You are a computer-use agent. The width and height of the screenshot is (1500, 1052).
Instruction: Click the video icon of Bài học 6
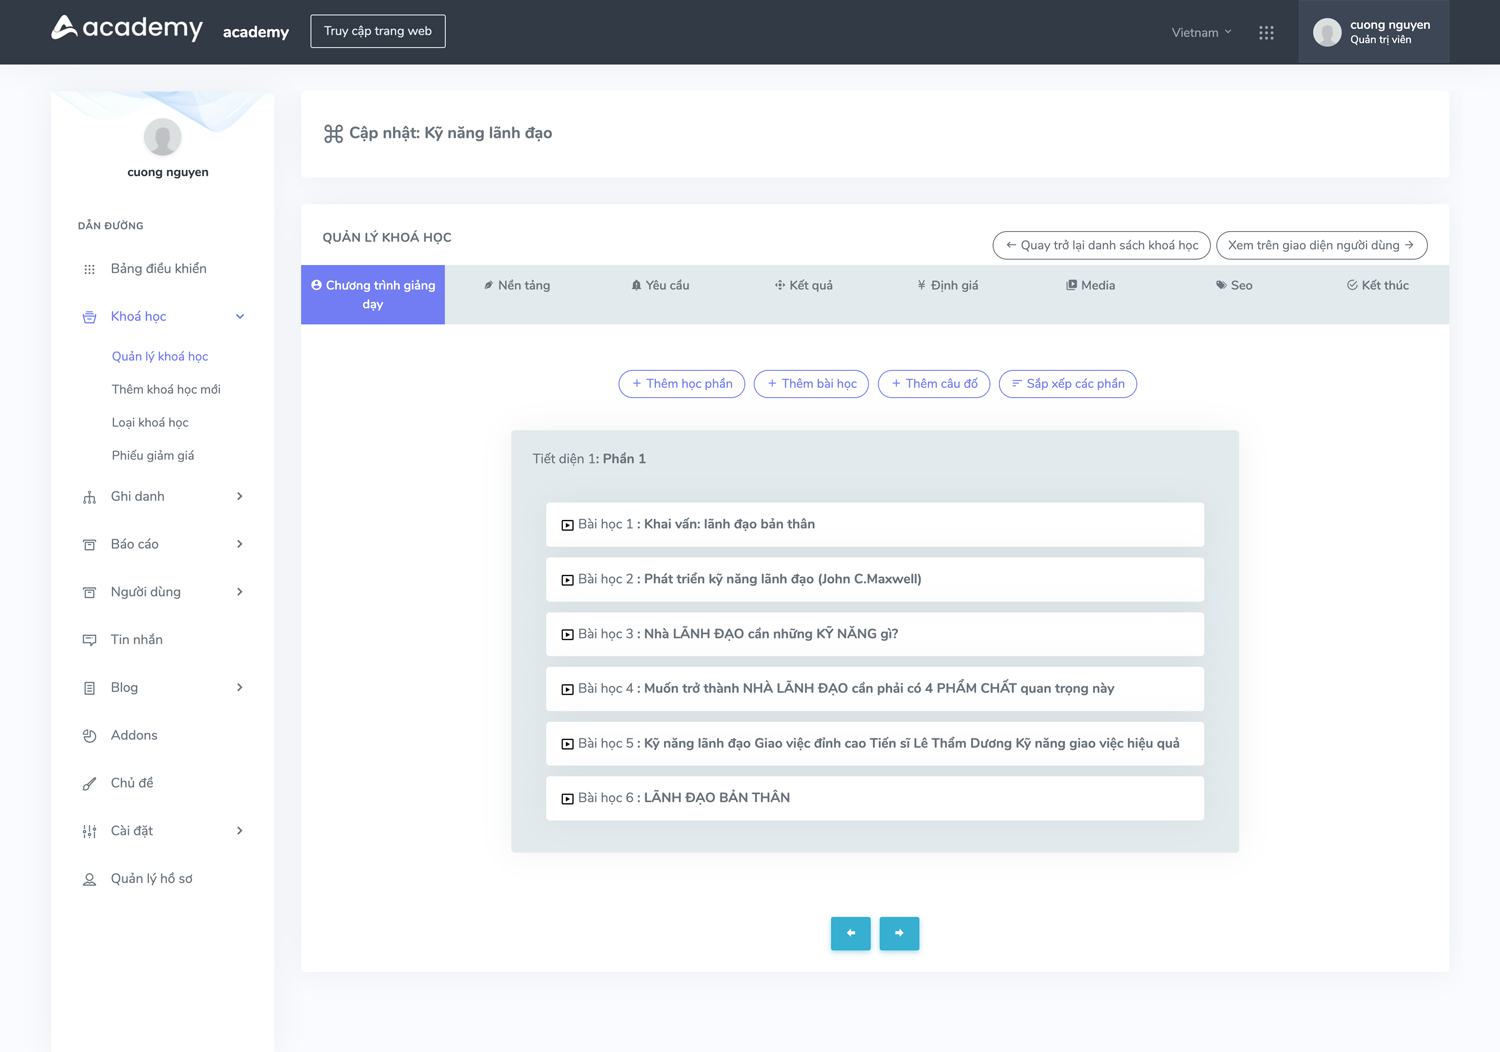coord(567,798)
